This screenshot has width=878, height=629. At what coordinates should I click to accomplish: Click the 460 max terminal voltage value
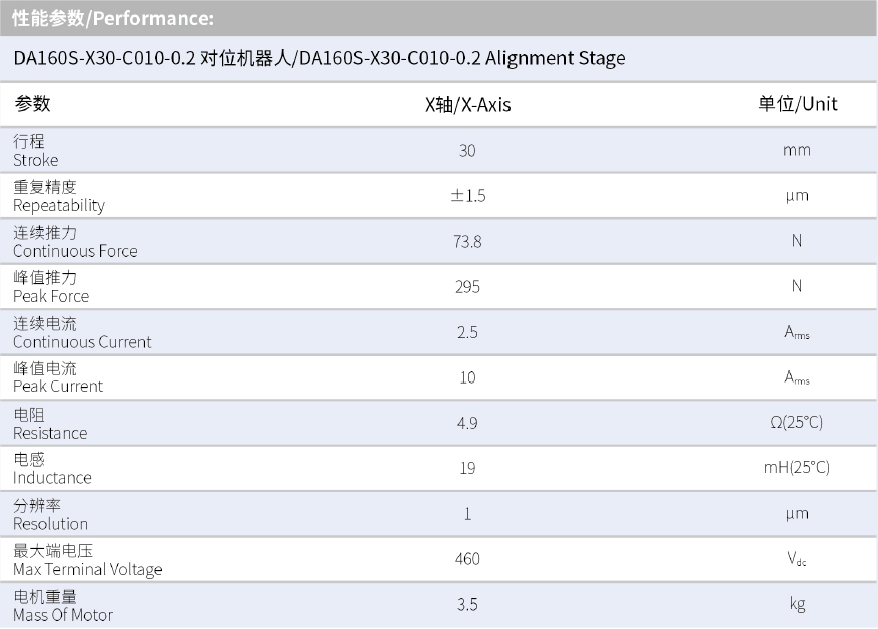[467, 559]
